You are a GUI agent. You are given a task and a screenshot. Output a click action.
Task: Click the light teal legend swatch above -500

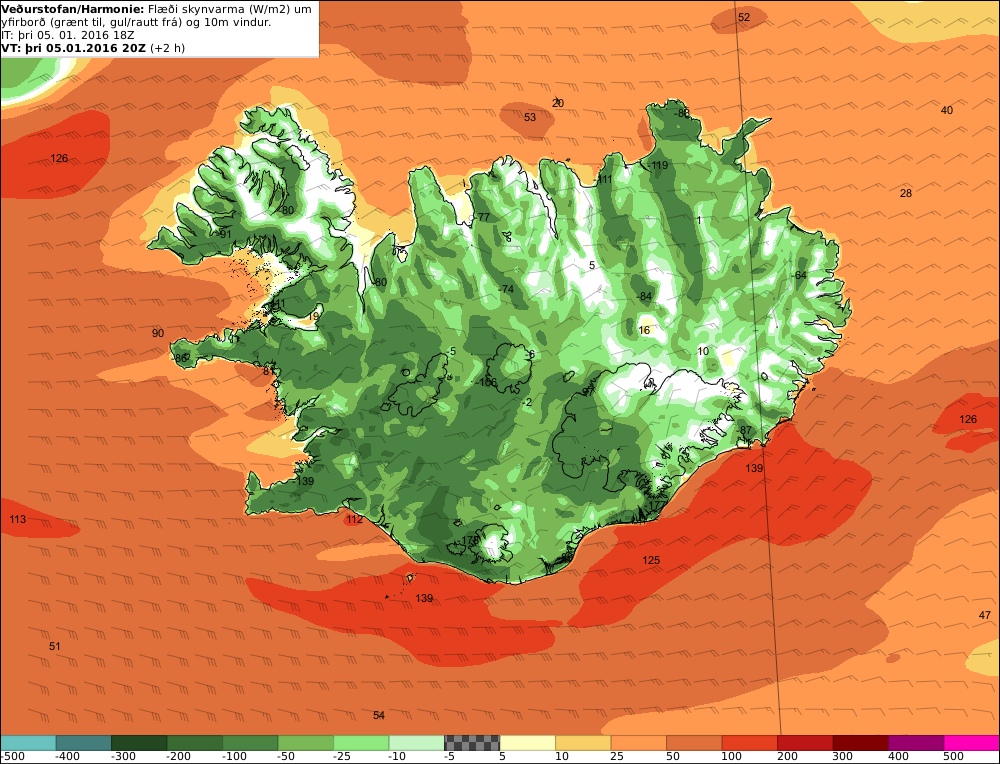click(28, 742)
